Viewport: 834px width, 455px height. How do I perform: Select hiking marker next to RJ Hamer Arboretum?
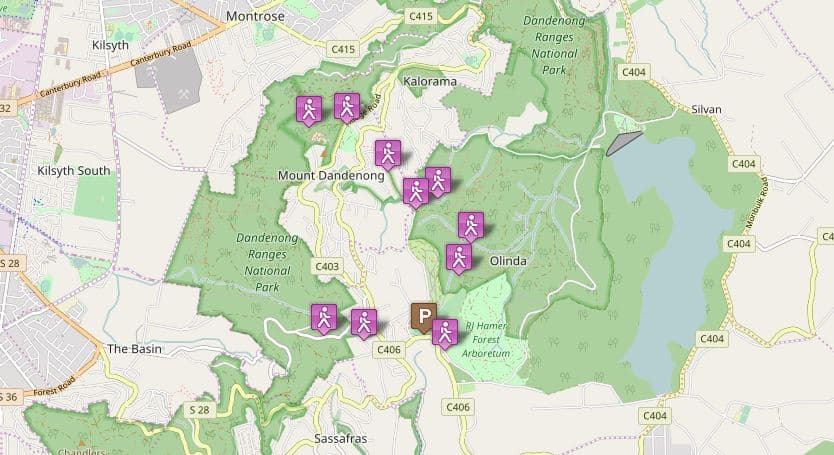(x=445, y=333)
